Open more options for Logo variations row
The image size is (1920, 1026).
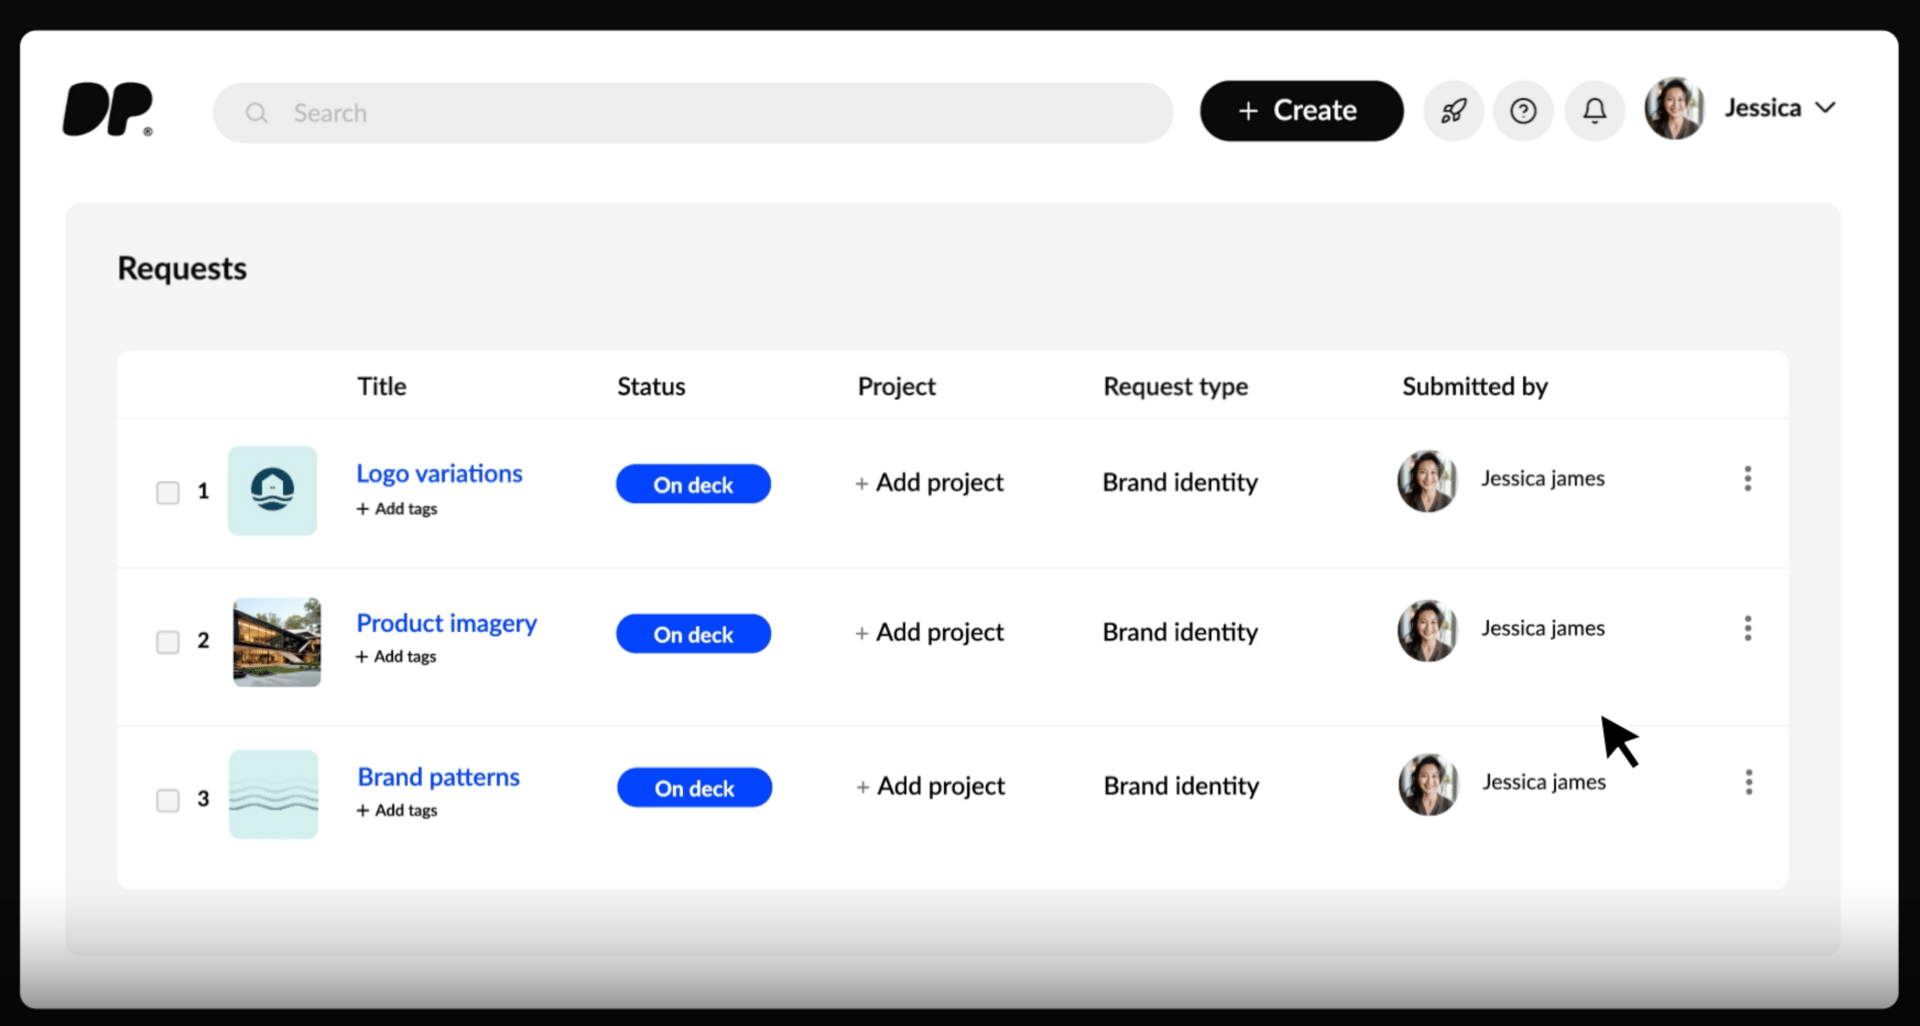click(1747, 479)
